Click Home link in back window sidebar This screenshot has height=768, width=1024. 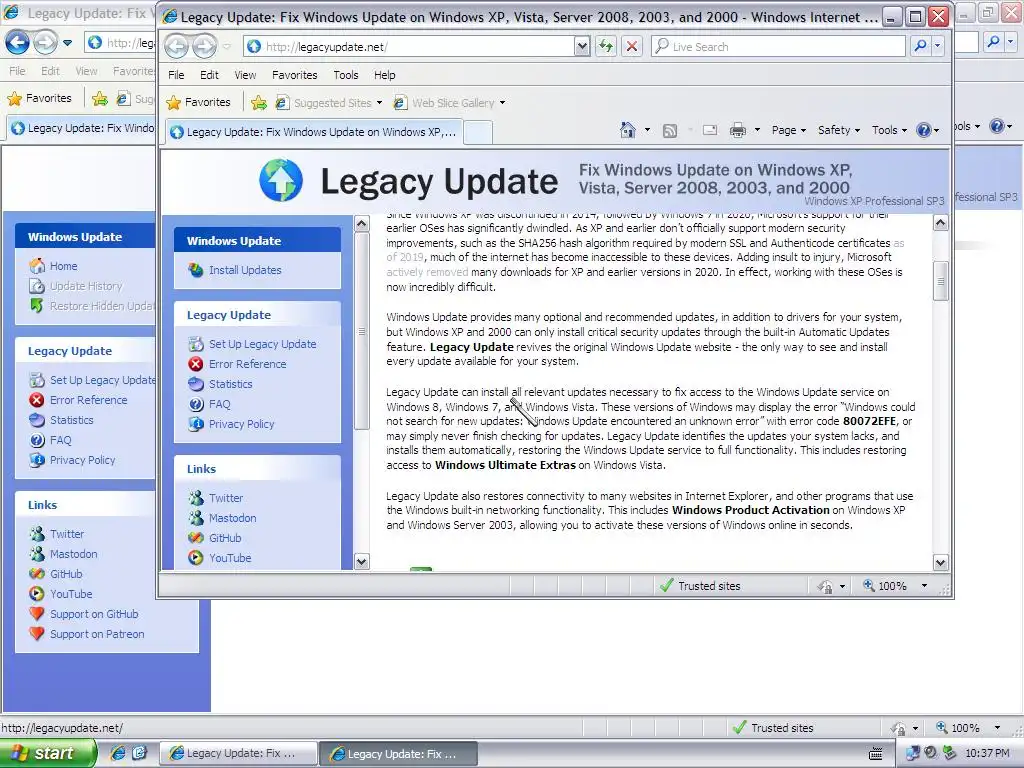tap(63, 266)
